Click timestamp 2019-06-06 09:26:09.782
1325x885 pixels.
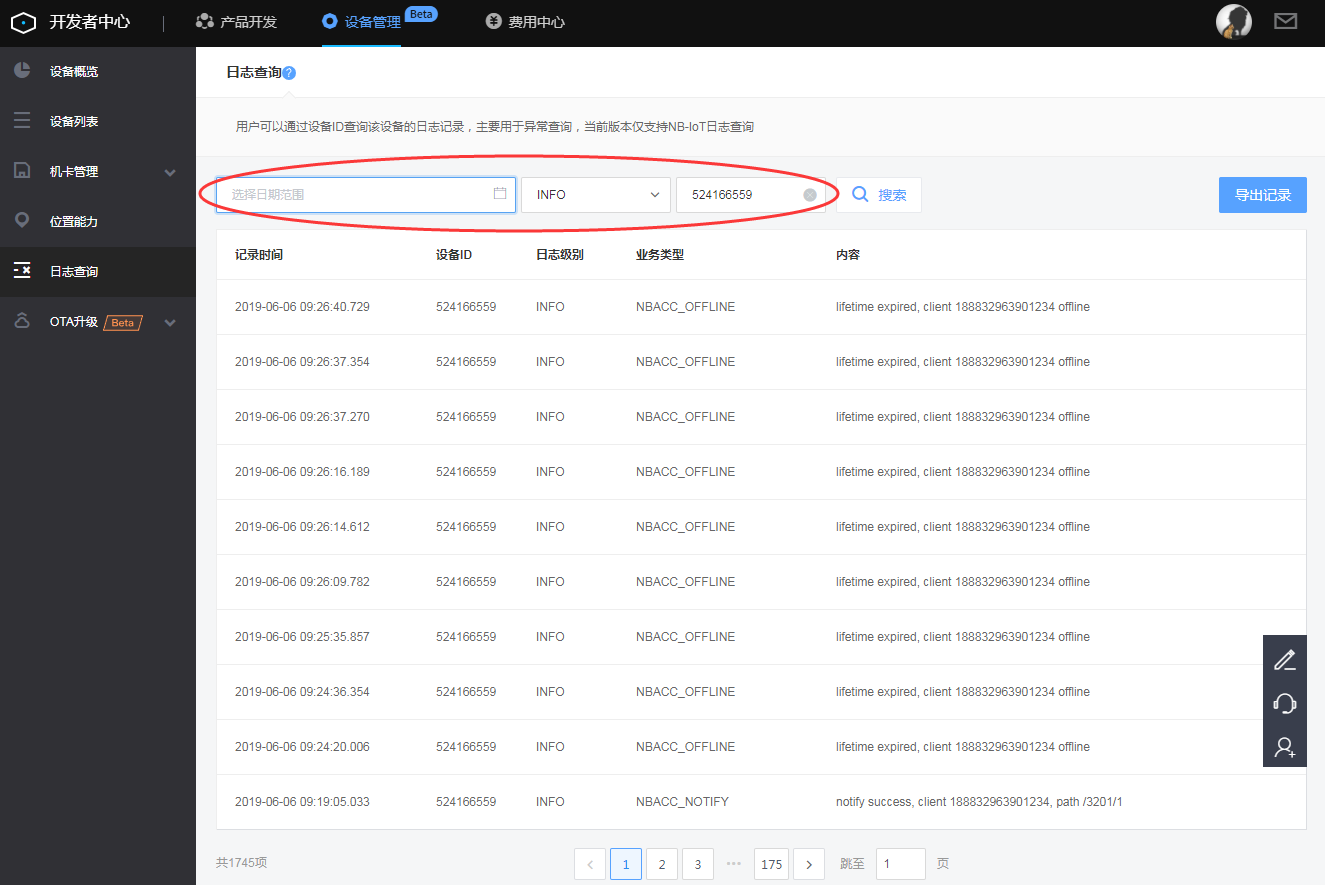(x=302, y=582)
